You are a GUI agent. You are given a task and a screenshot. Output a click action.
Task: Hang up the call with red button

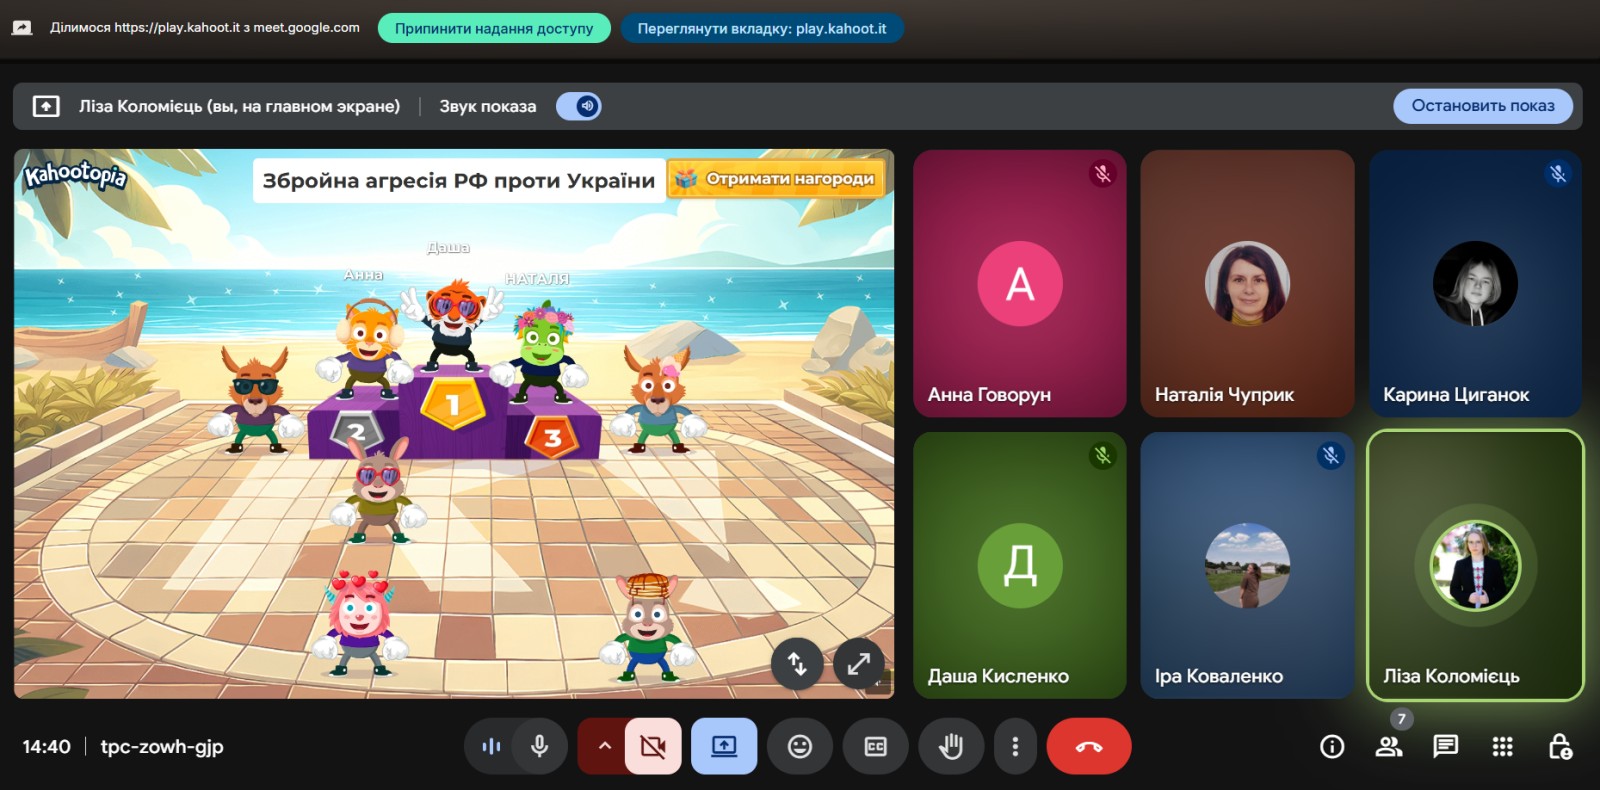click(1088, 746)
